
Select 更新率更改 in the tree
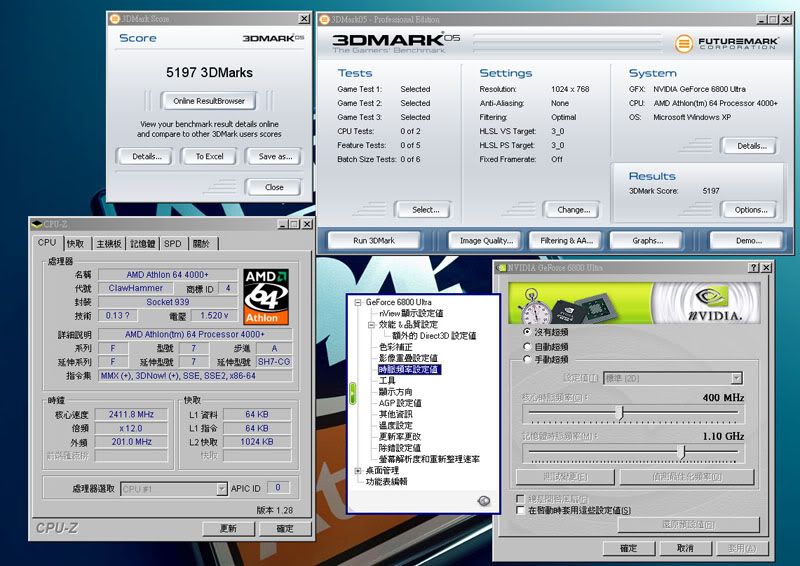(400, 437)
